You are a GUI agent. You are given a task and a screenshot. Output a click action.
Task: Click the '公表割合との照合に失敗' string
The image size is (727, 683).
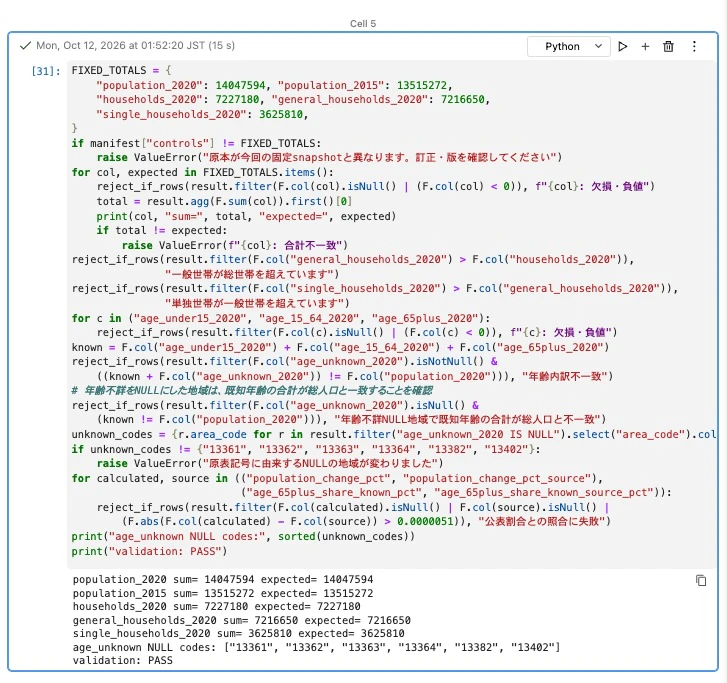point(542,522)
